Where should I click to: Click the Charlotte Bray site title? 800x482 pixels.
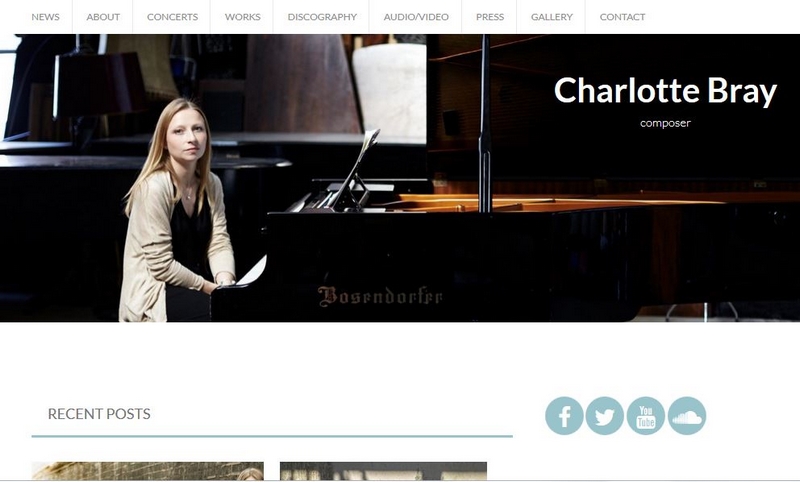[x=665, y=91]
